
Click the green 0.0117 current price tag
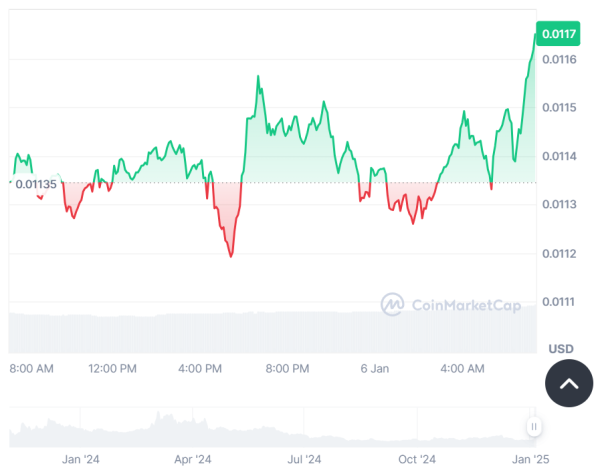[x=558, y=34]
